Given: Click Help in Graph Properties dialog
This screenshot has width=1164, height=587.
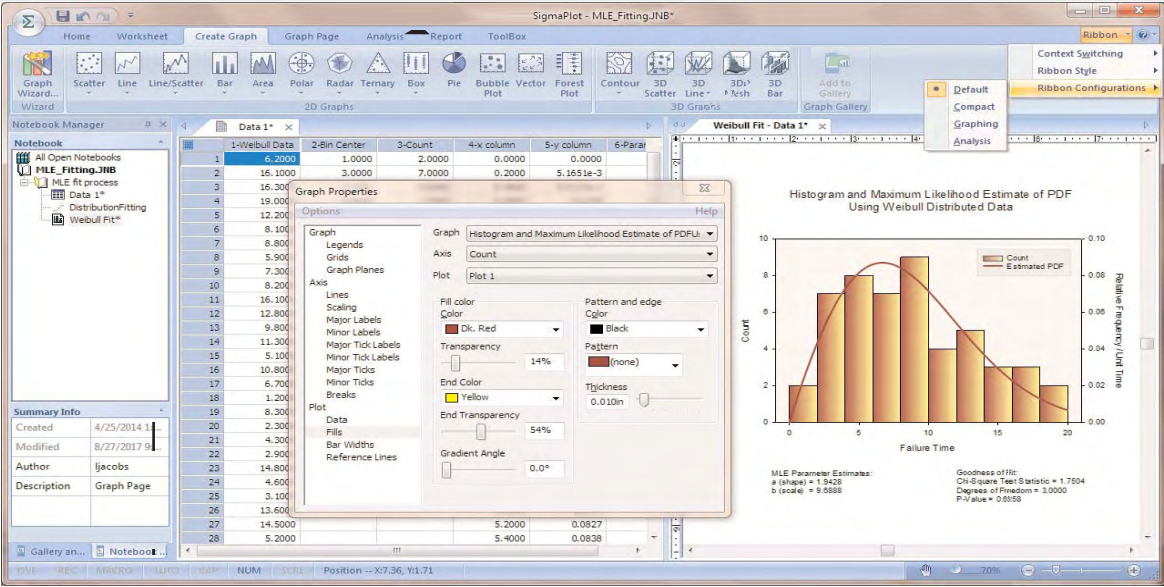Looking at the screenshot, I should click(x=706, y=212).
